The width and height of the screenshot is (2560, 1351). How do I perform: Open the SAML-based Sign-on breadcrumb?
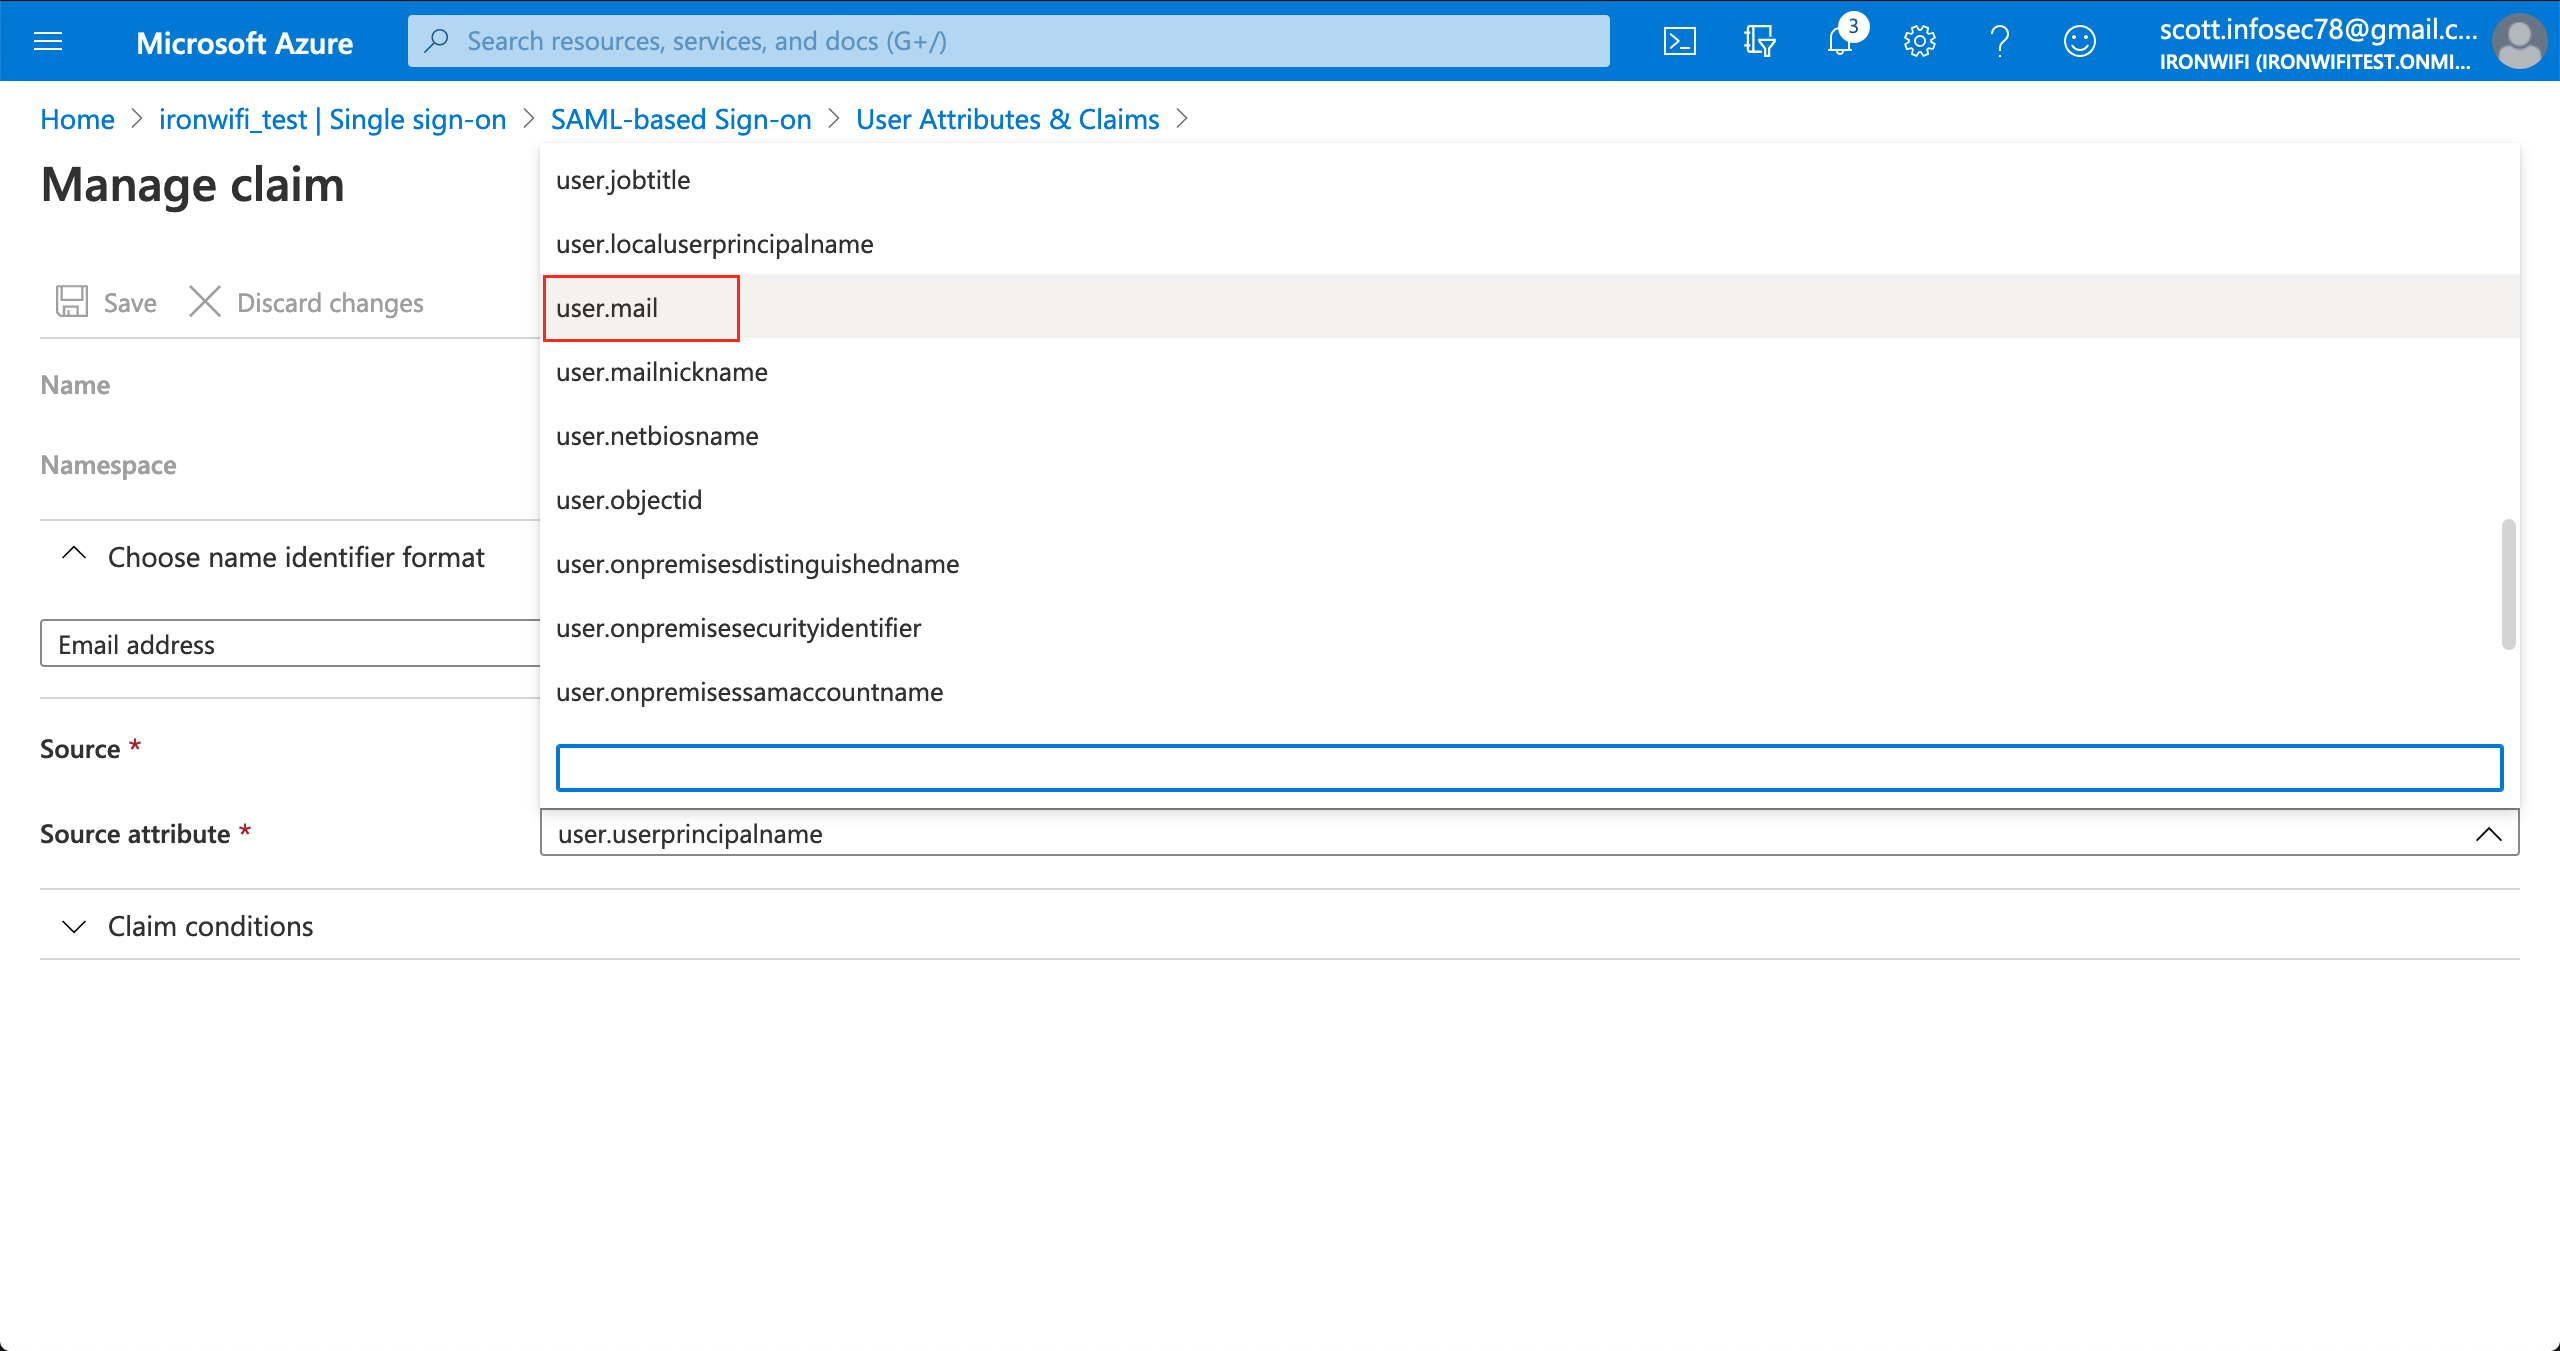(x=680, y=119)
